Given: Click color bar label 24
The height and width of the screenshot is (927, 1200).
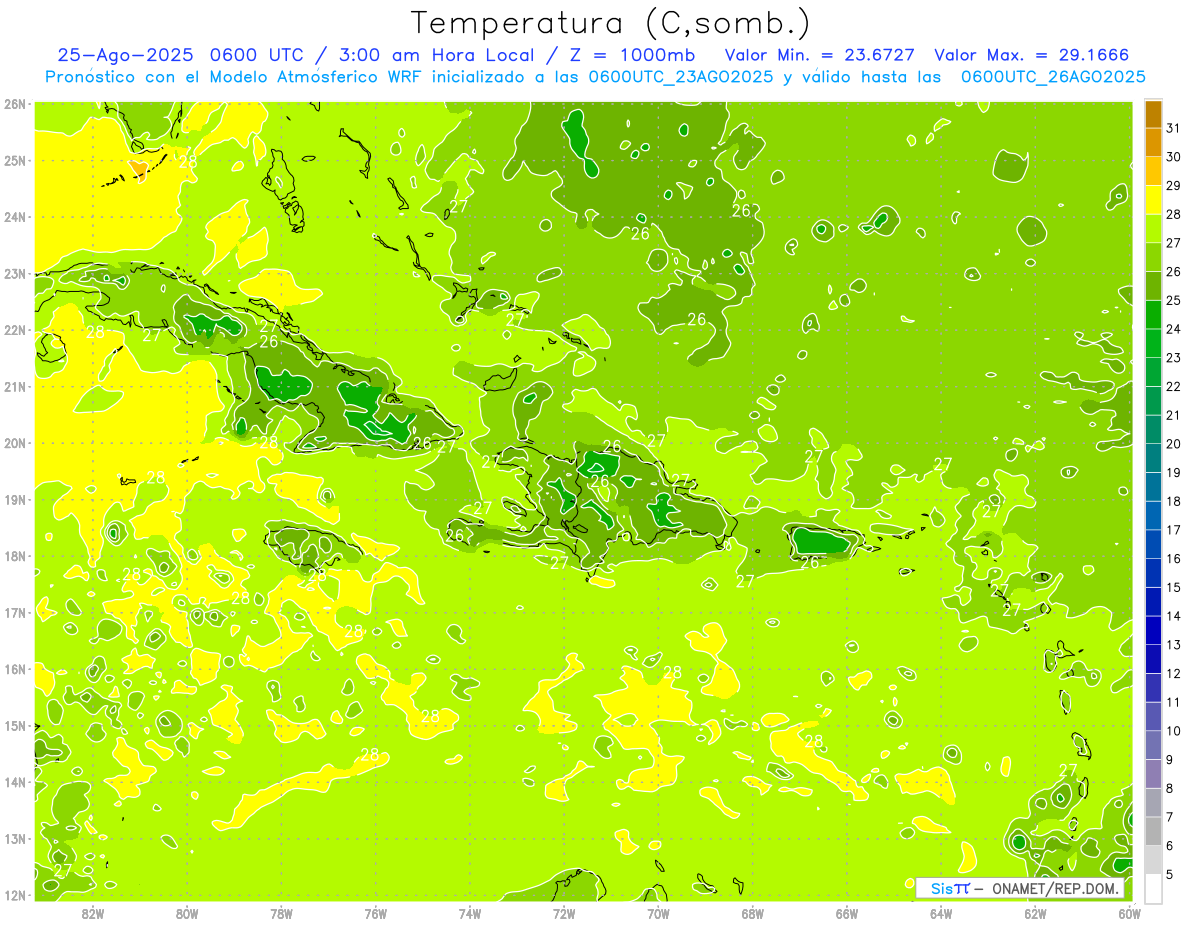Looking at the screenshot, I should coord(1174,329).
